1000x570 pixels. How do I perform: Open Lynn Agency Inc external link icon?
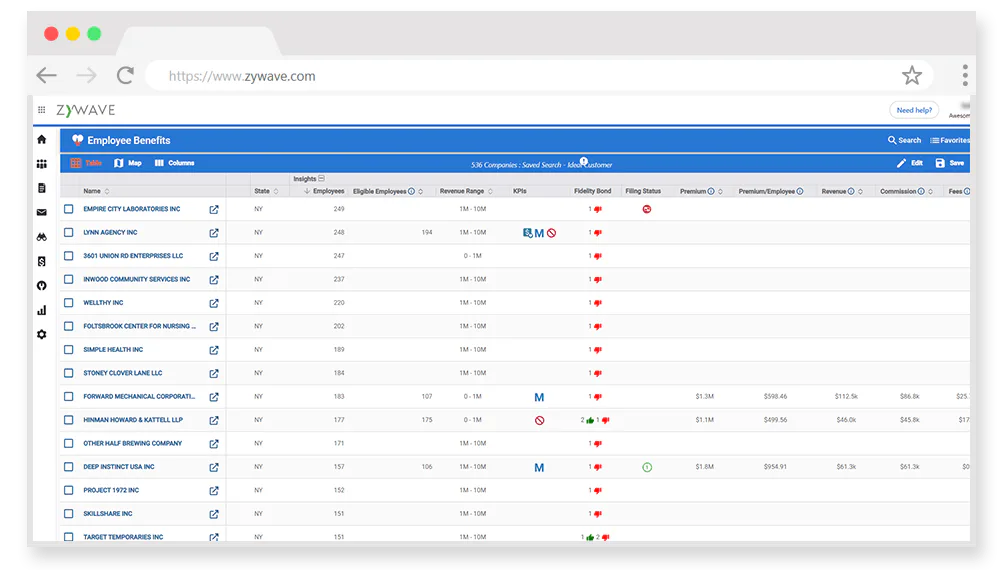[214, 233]
